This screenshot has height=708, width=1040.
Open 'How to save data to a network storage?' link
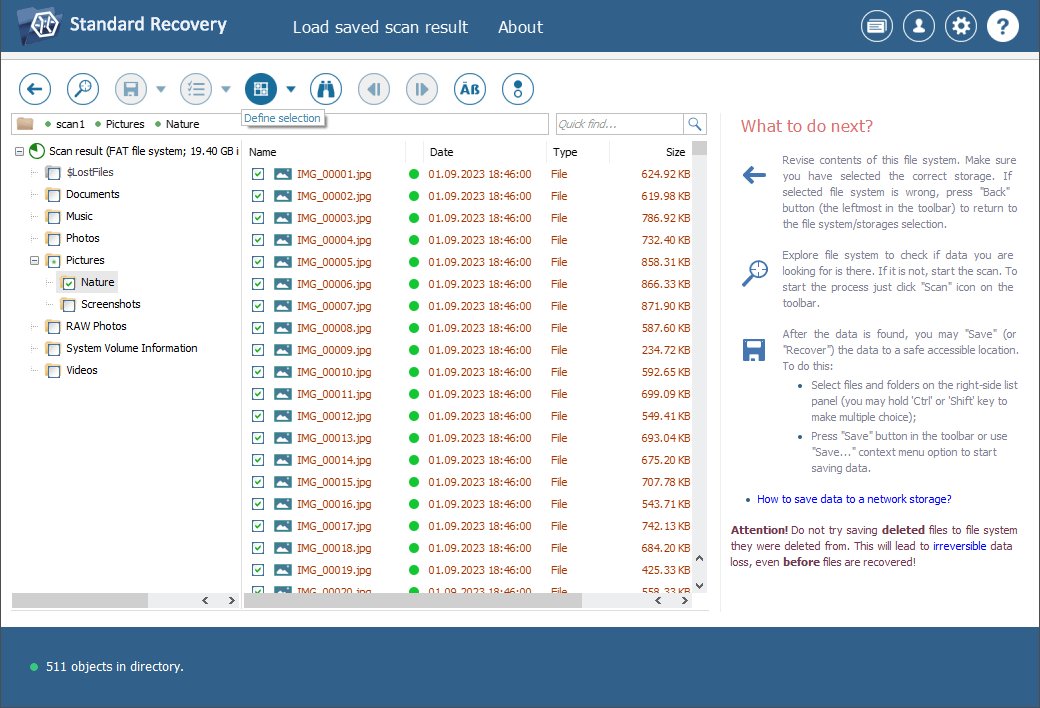click(854, 499)
